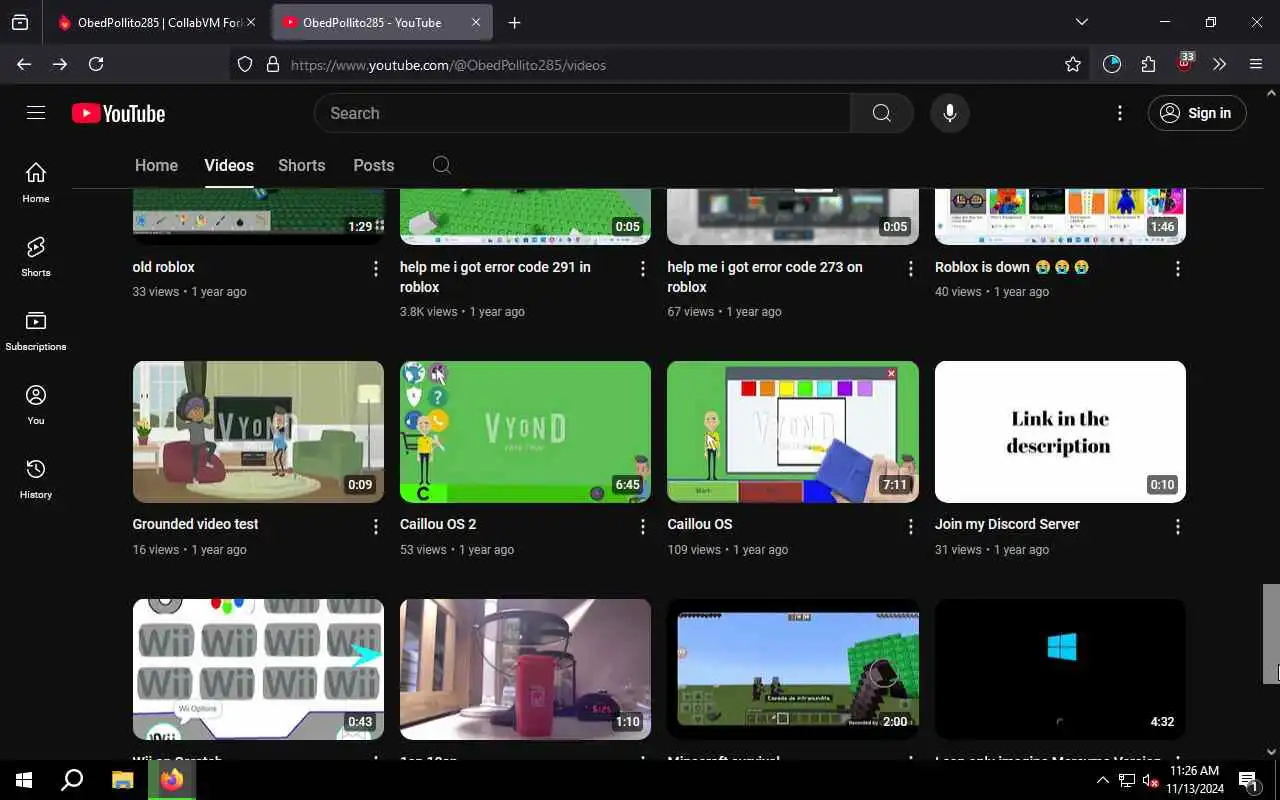Play the Windows logo 4:32 thumbnail
This screenshot has width=1280, height=800.
(1060, 669)
